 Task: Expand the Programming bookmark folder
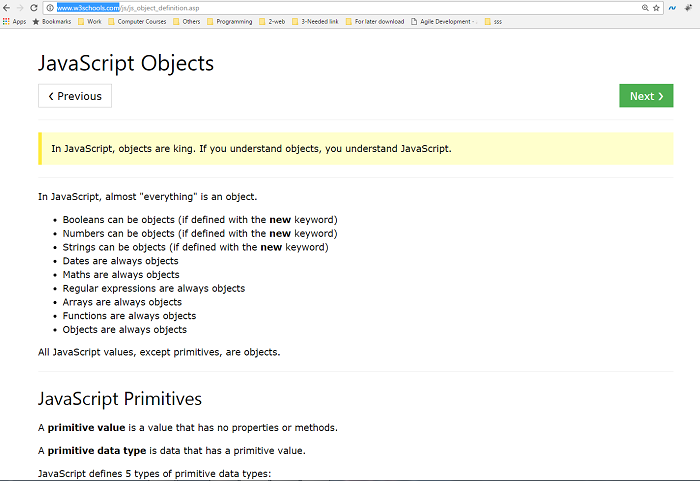click(x=229, y=21)
